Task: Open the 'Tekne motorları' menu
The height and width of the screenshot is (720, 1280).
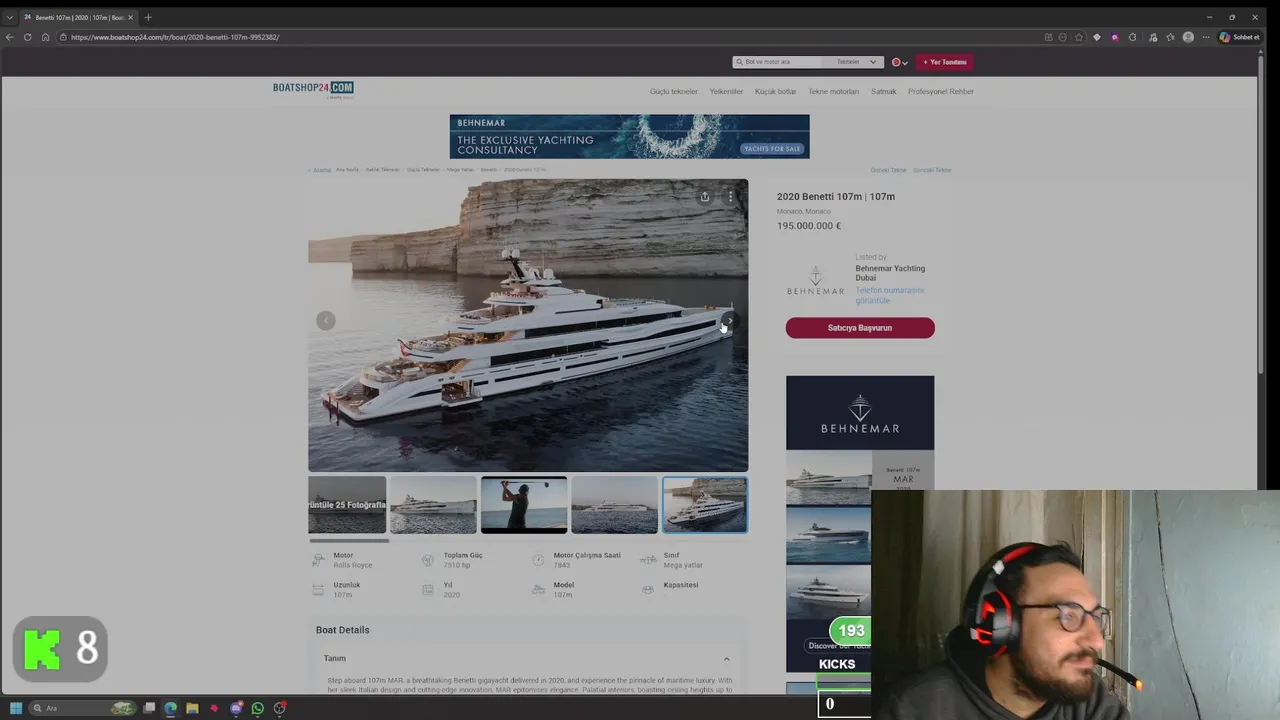Action: (x=833, y=91)
